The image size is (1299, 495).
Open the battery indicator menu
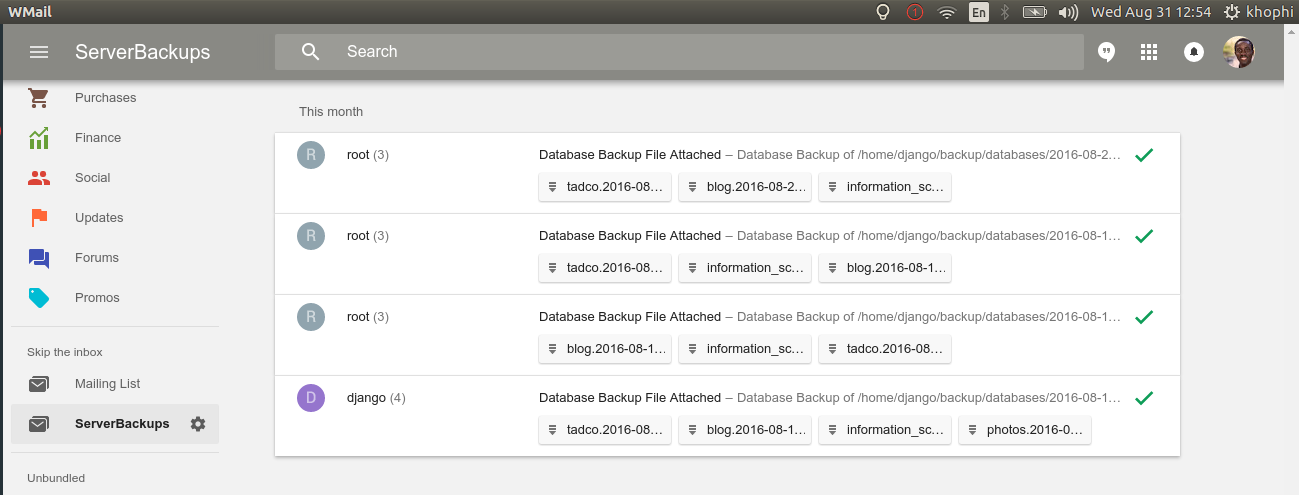click(x=1035, y=12)
